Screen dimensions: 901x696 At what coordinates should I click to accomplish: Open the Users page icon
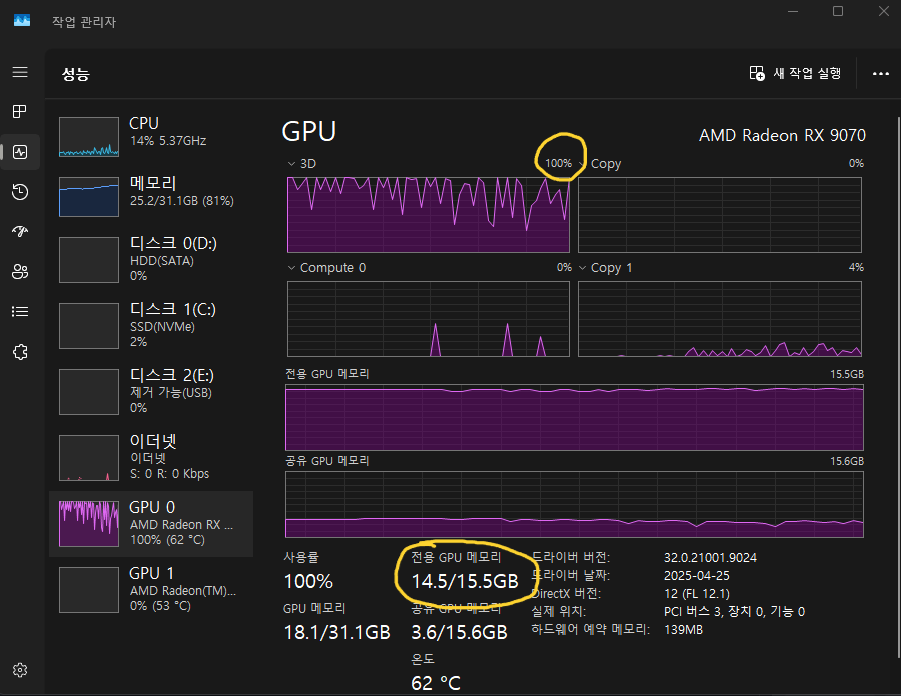(20, 271)
